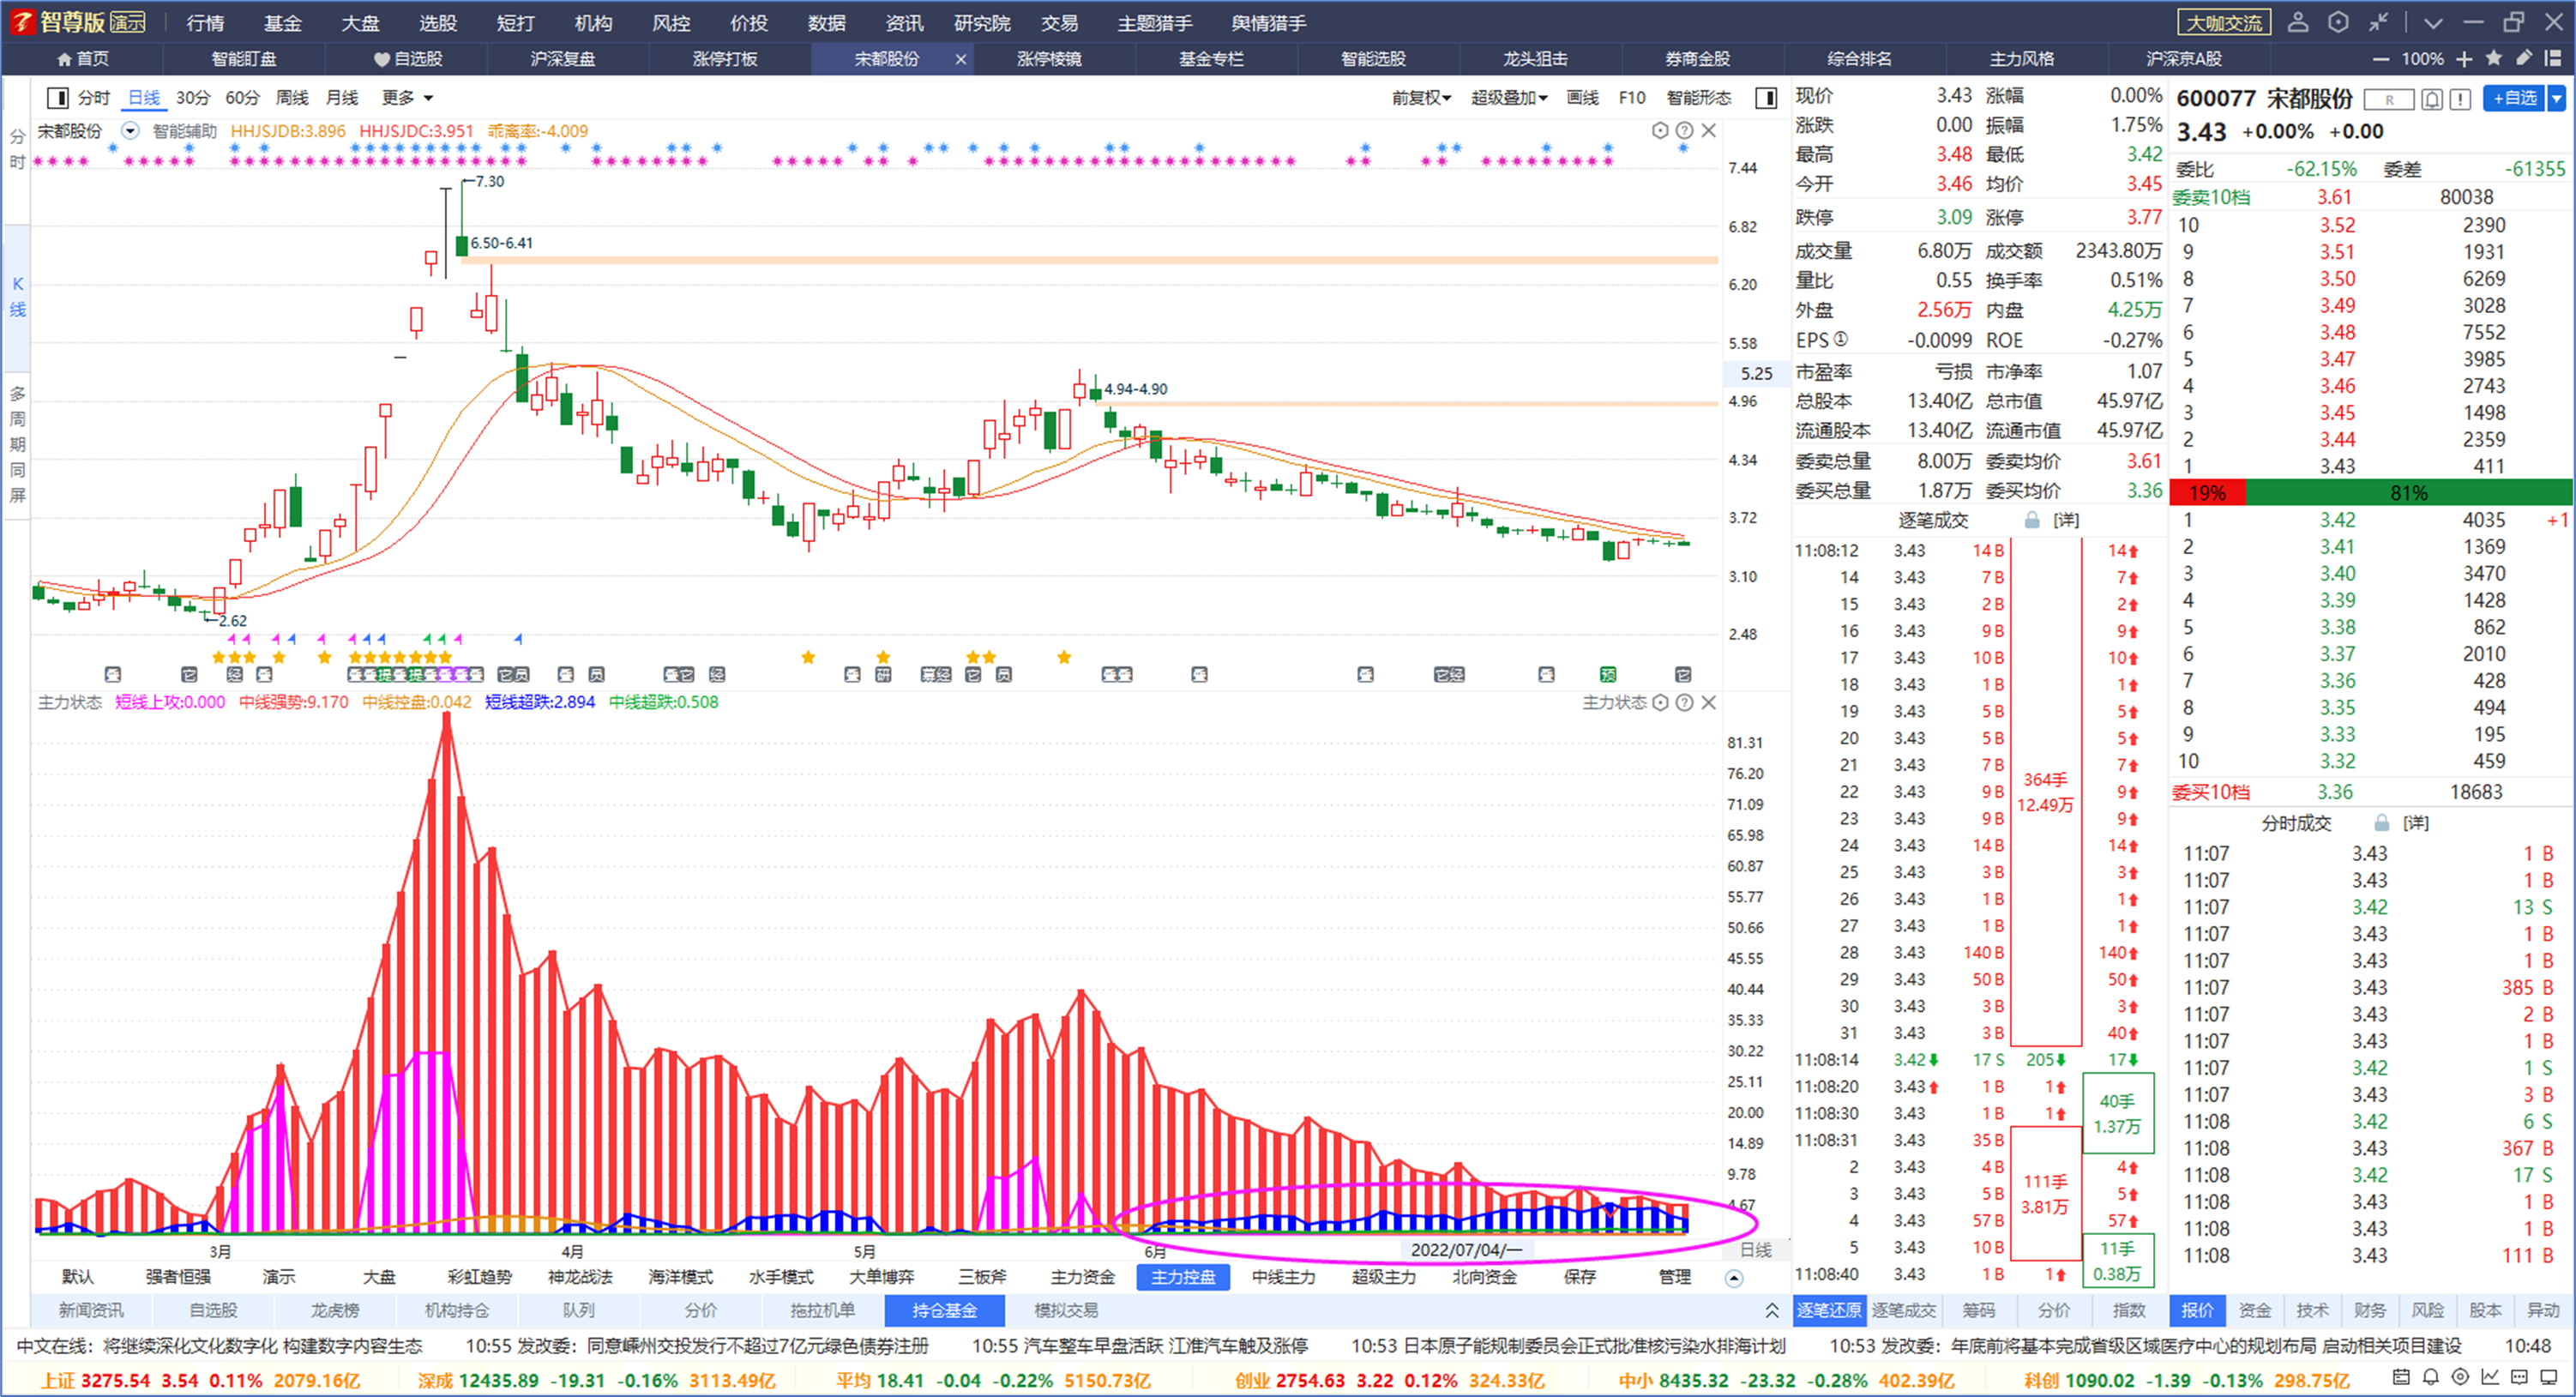The image size is (2576, 1397).
Task: Click the exclamation info icon beside the stock name
Action: 2461,99
